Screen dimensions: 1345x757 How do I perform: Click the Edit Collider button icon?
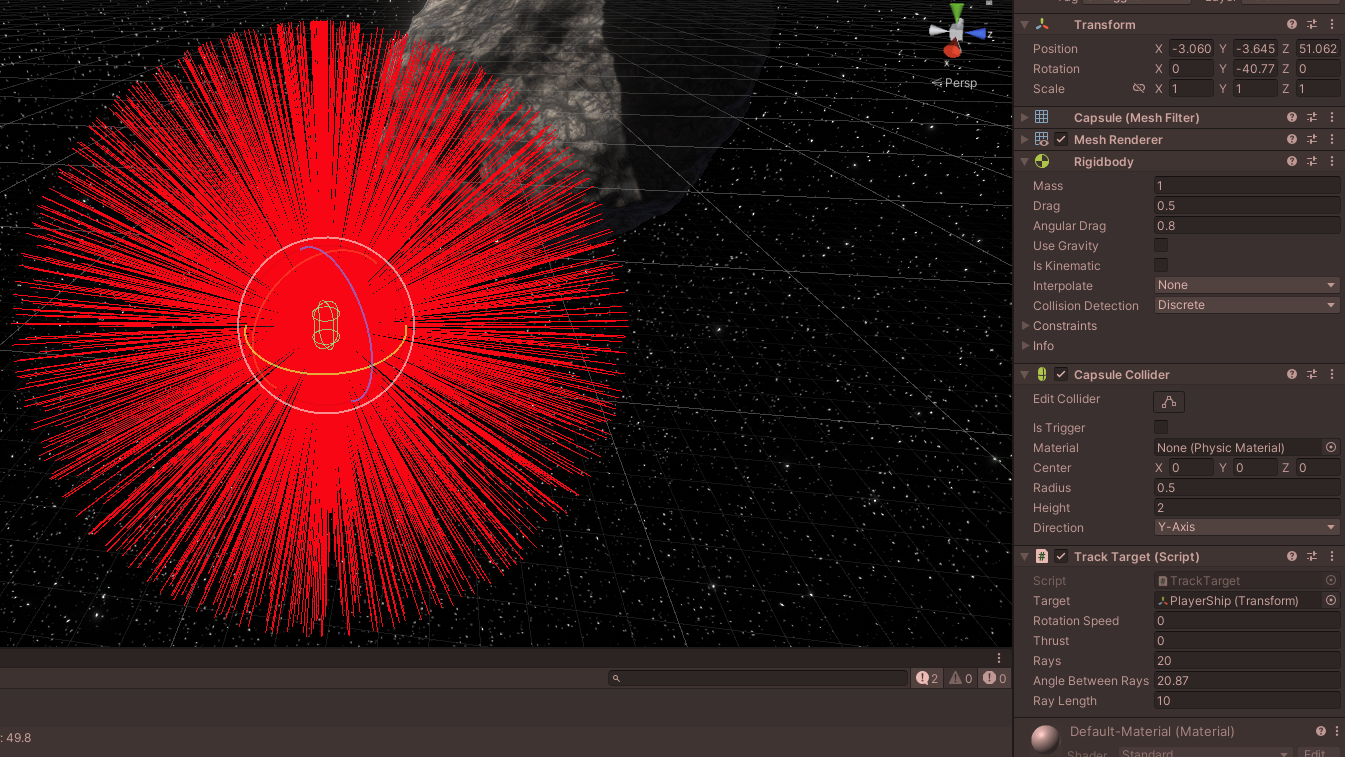1168,402
